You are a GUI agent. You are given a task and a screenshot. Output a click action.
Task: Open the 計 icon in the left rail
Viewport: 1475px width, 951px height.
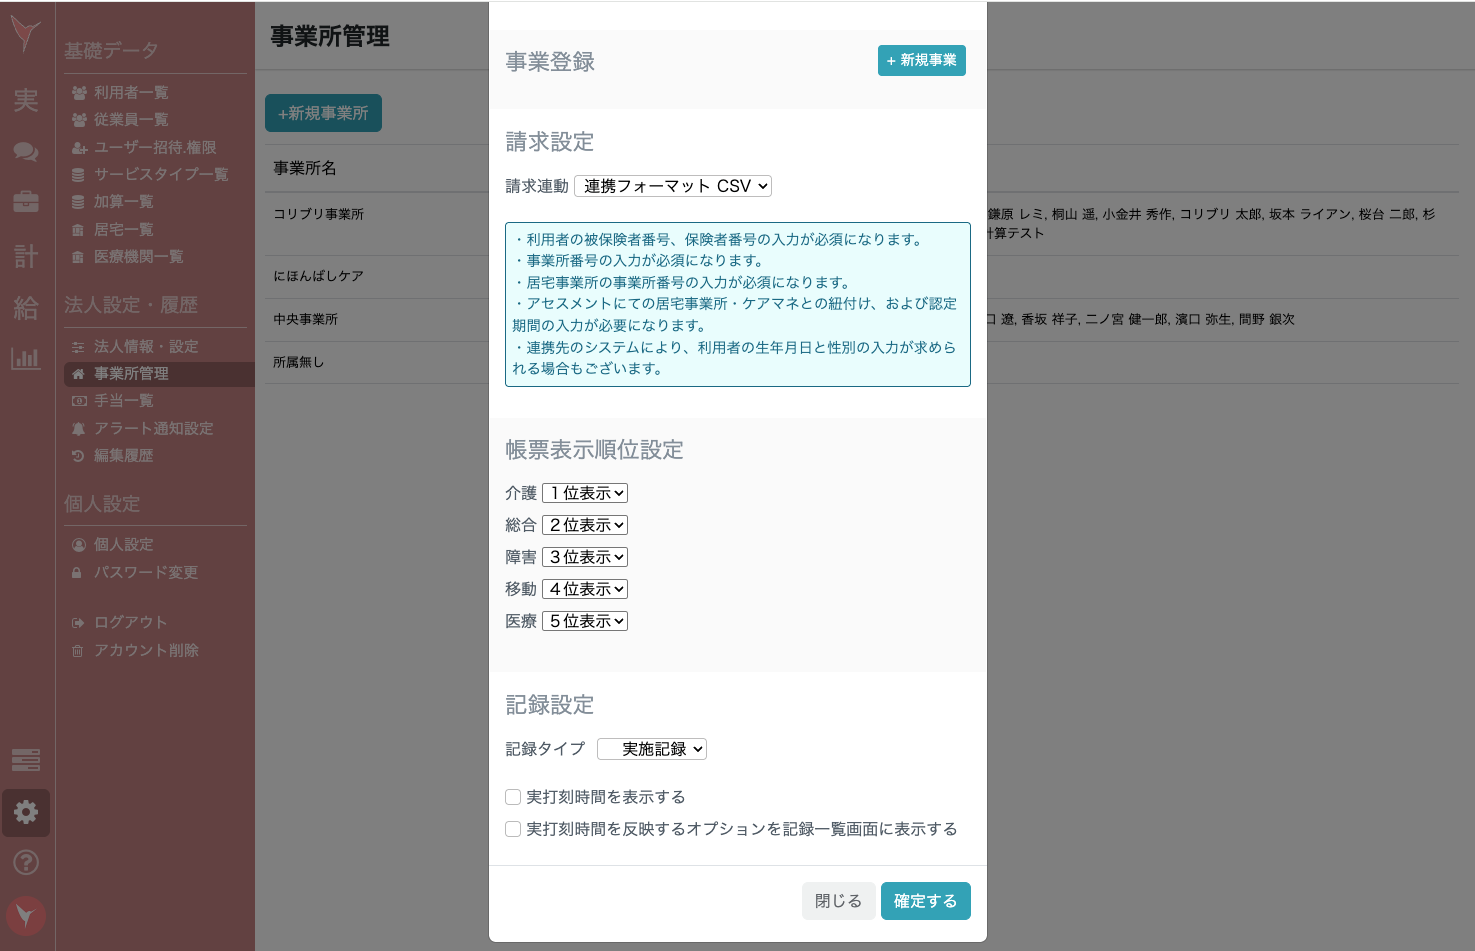[25, 256]
